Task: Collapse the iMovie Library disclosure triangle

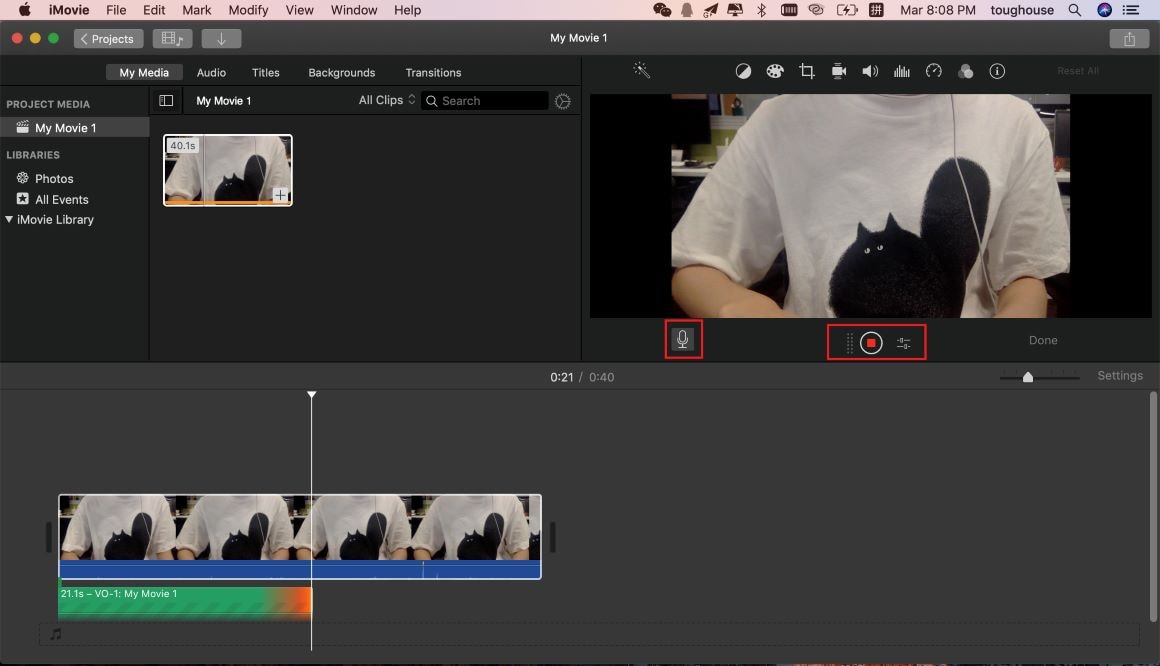Action: (9, 219)
